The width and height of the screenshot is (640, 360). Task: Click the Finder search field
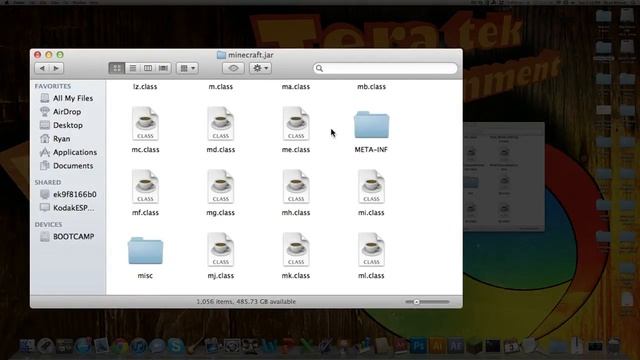click(385, 68)
